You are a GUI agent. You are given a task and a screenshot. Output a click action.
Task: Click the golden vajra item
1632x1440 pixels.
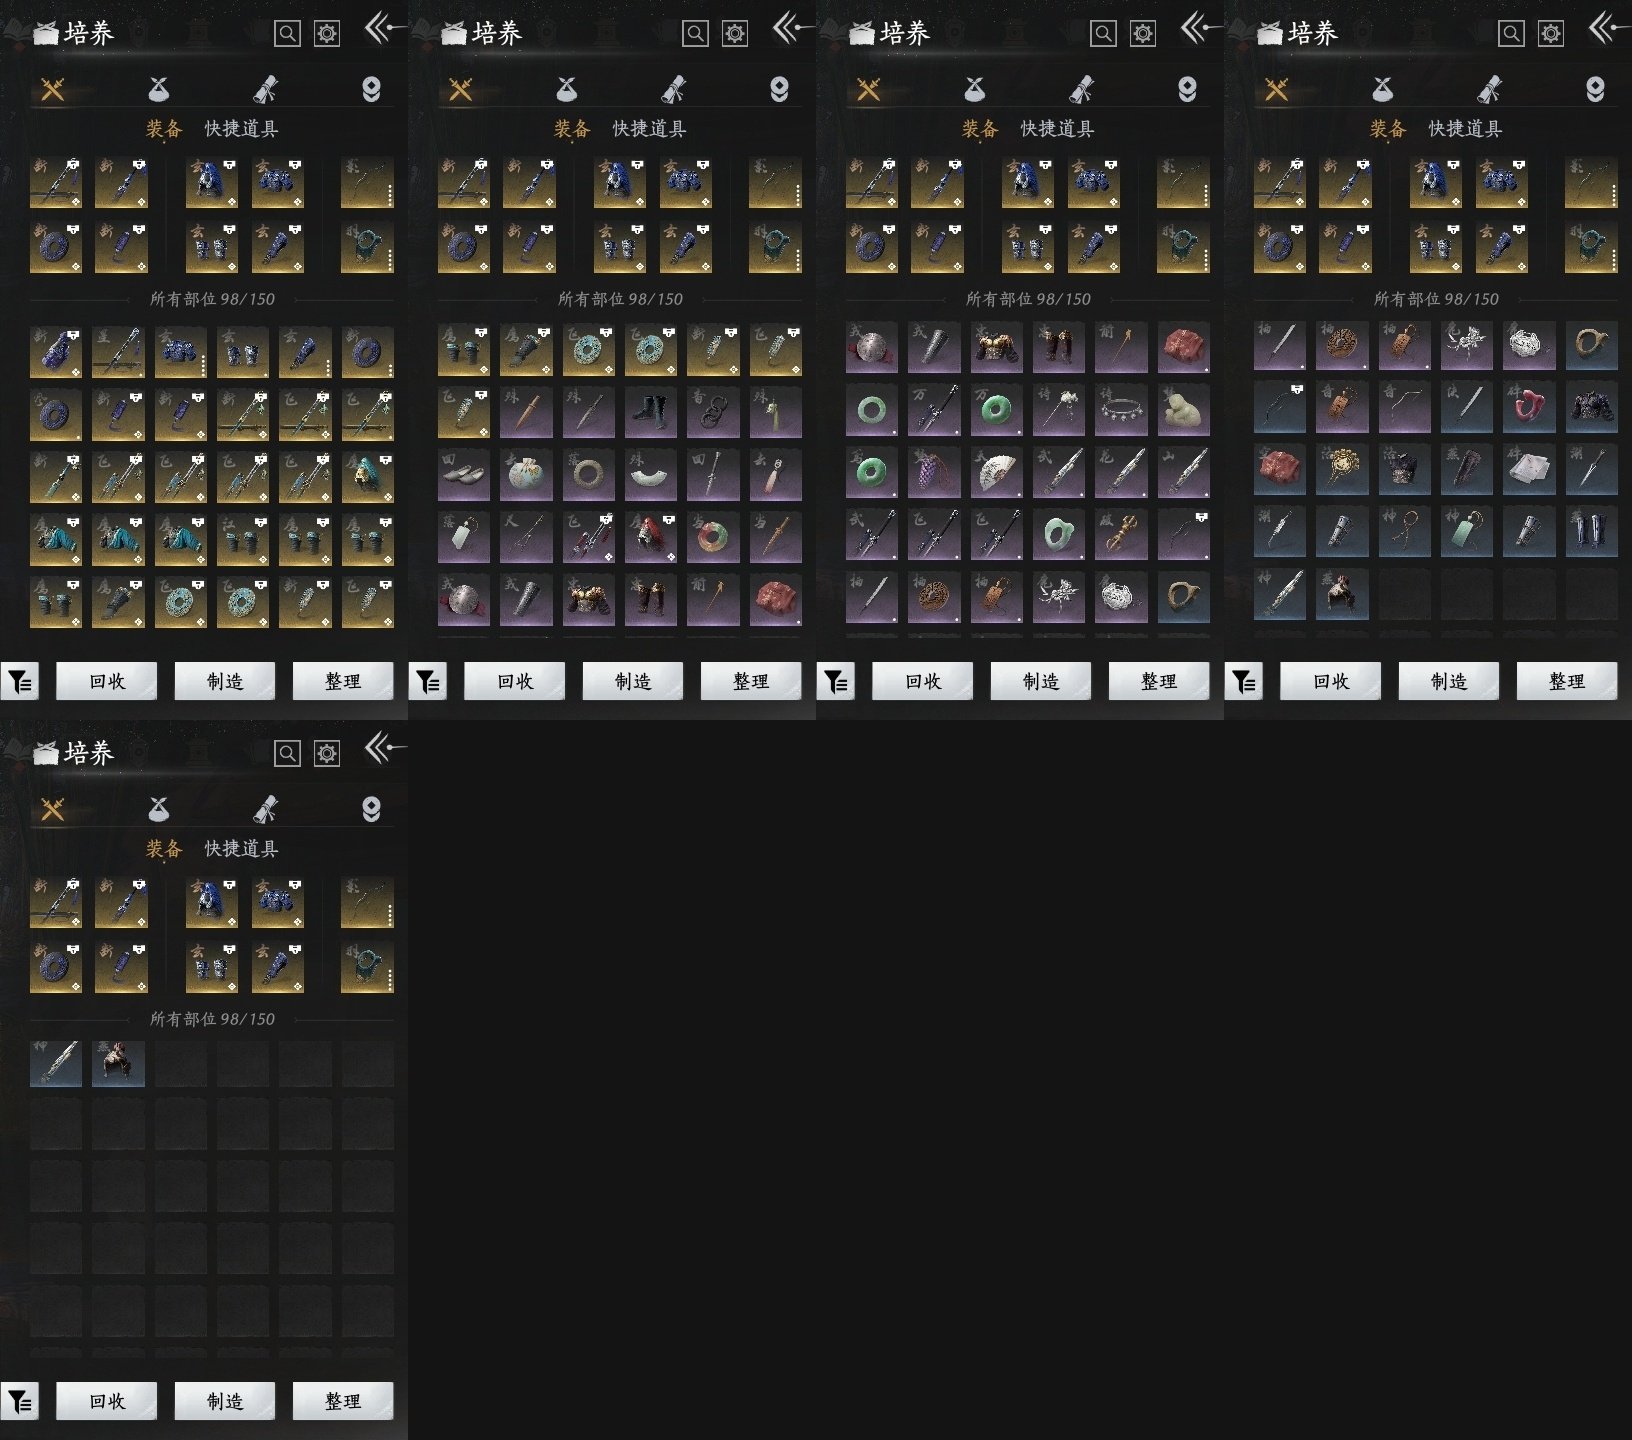(x=1120, y=535)
